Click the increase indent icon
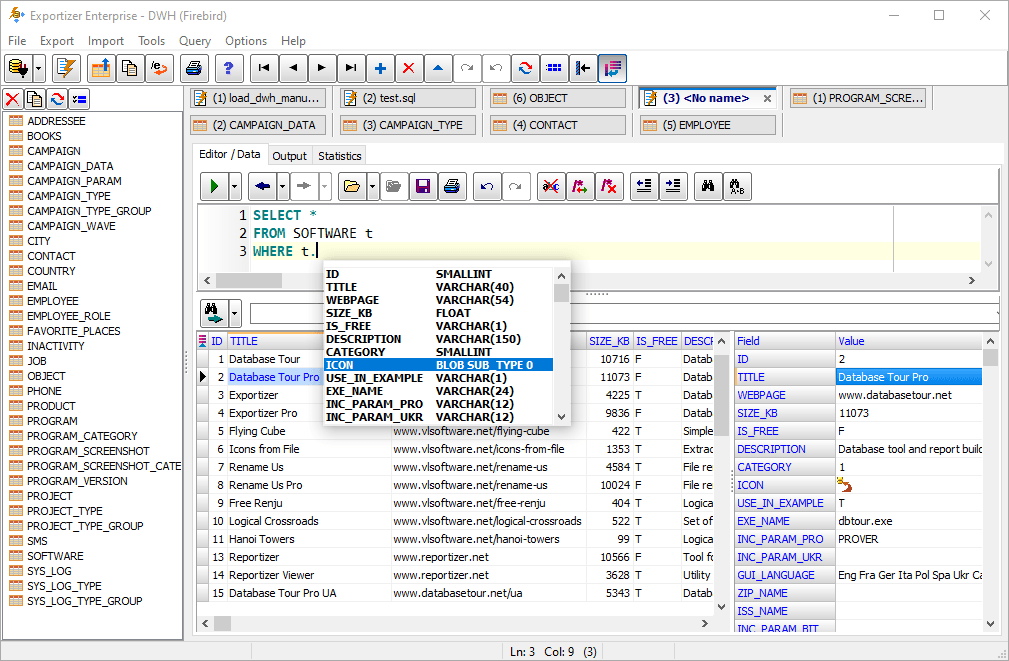Viewport: 1009px width, 661px height. coord(673,187)
